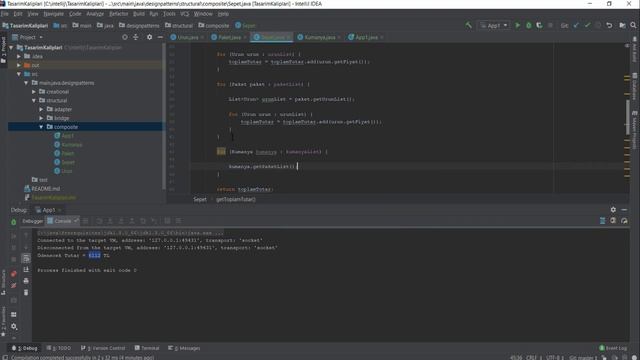This screenshot has height=360, width=640.
Task: Click the Git master branch in status bar
Action: pos(584,357)
